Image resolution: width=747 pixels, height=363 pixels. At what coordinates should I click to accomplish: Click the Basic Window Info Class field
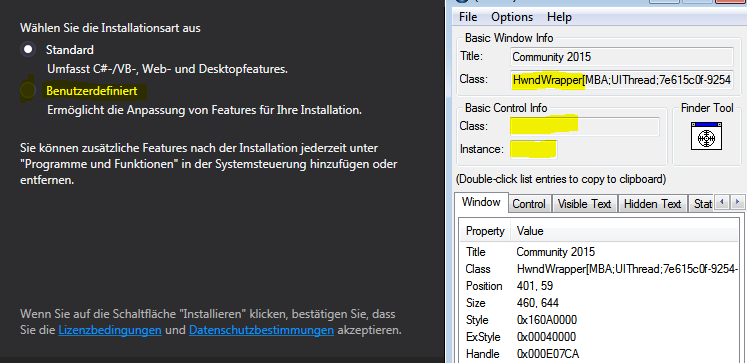click(x=621, y=80)
